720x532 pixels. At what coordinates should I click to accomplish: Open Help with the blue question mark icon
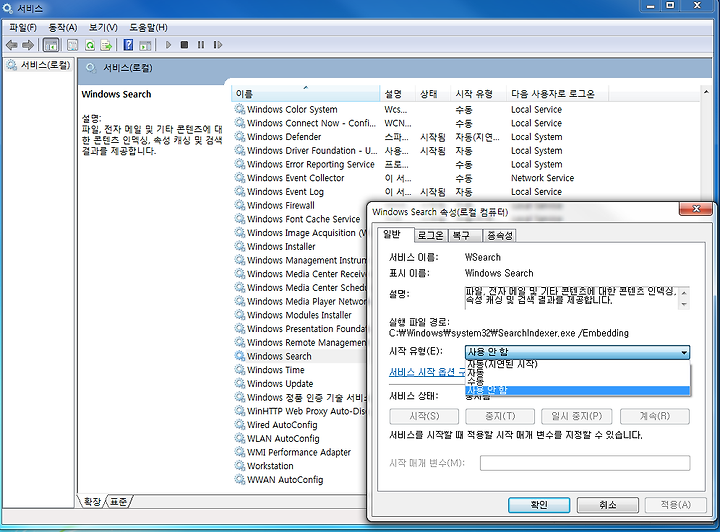[x=129, y=45]
